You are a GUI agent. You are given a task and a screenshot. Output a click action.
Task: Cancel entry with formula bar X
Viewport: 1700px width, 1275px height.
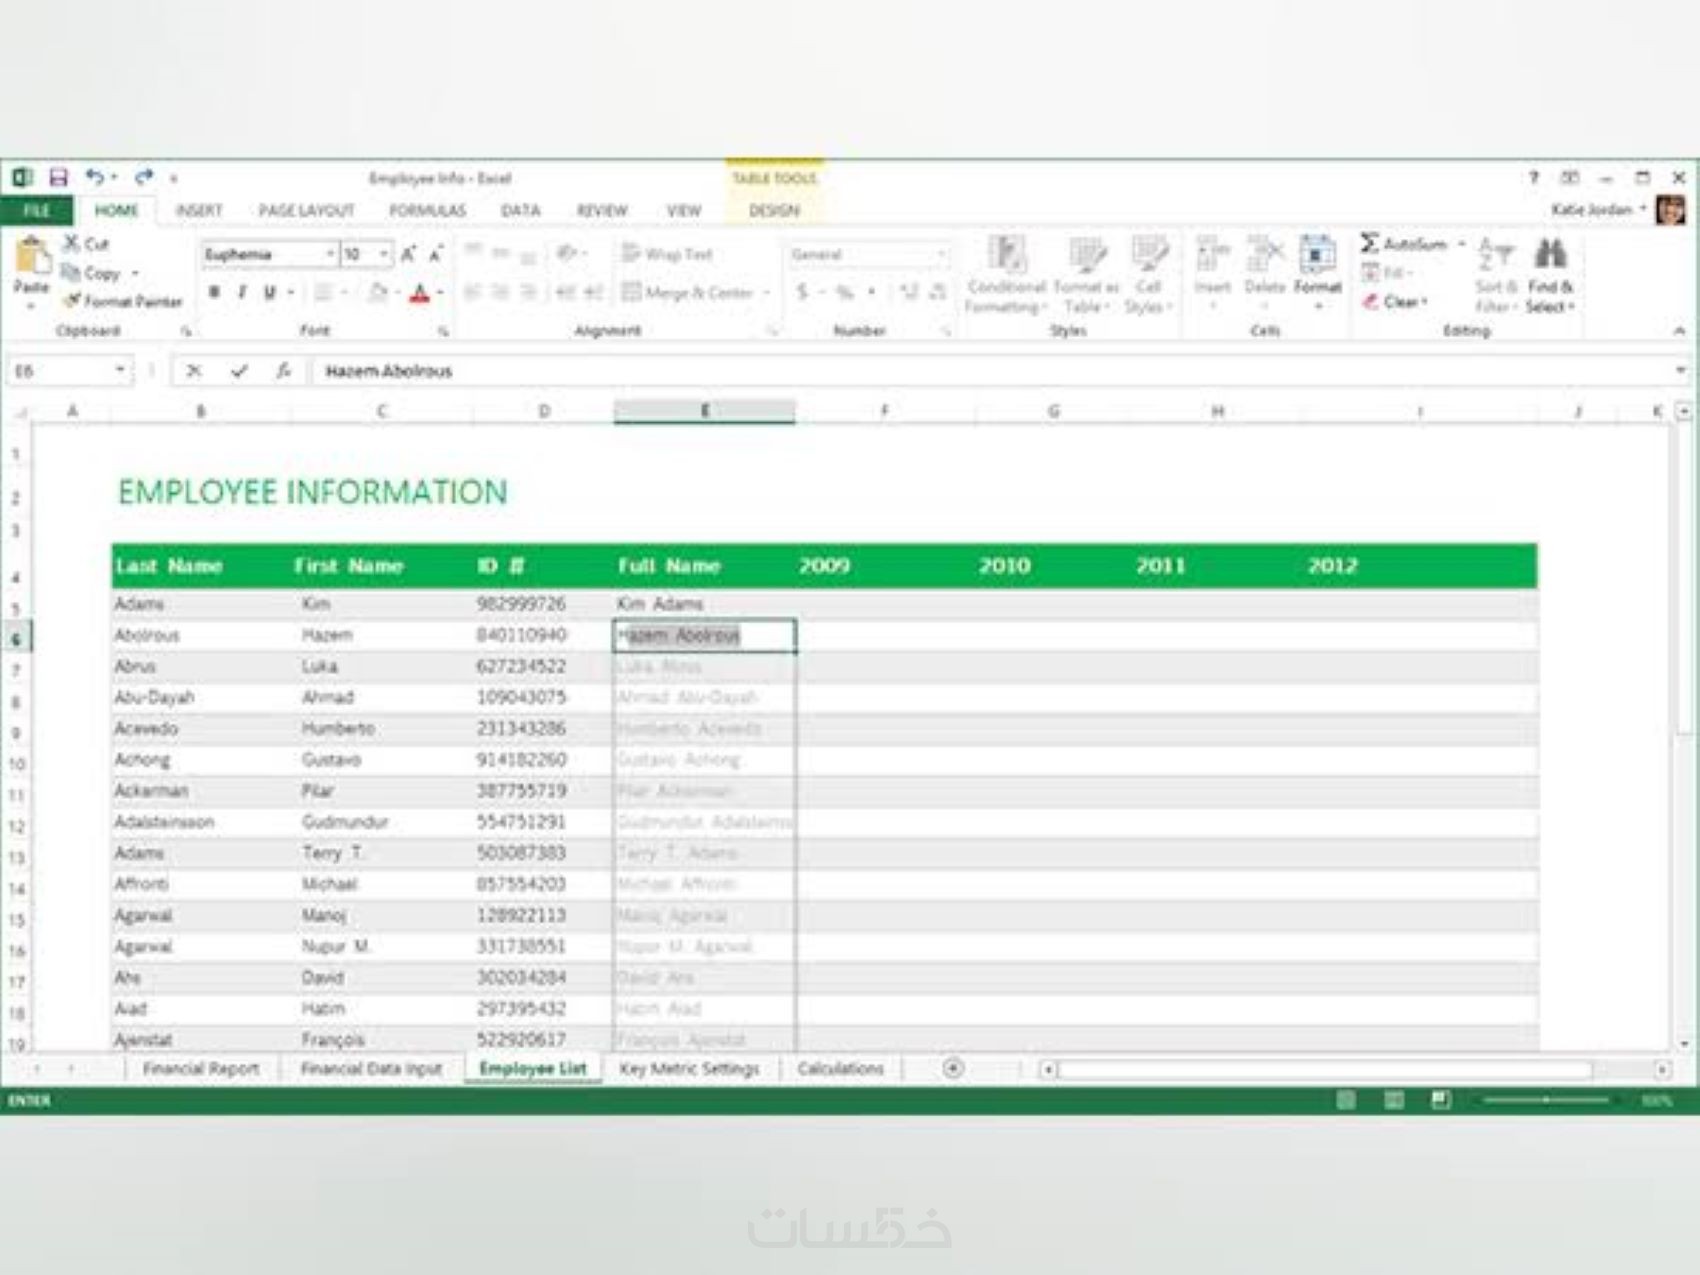(194, 371)
